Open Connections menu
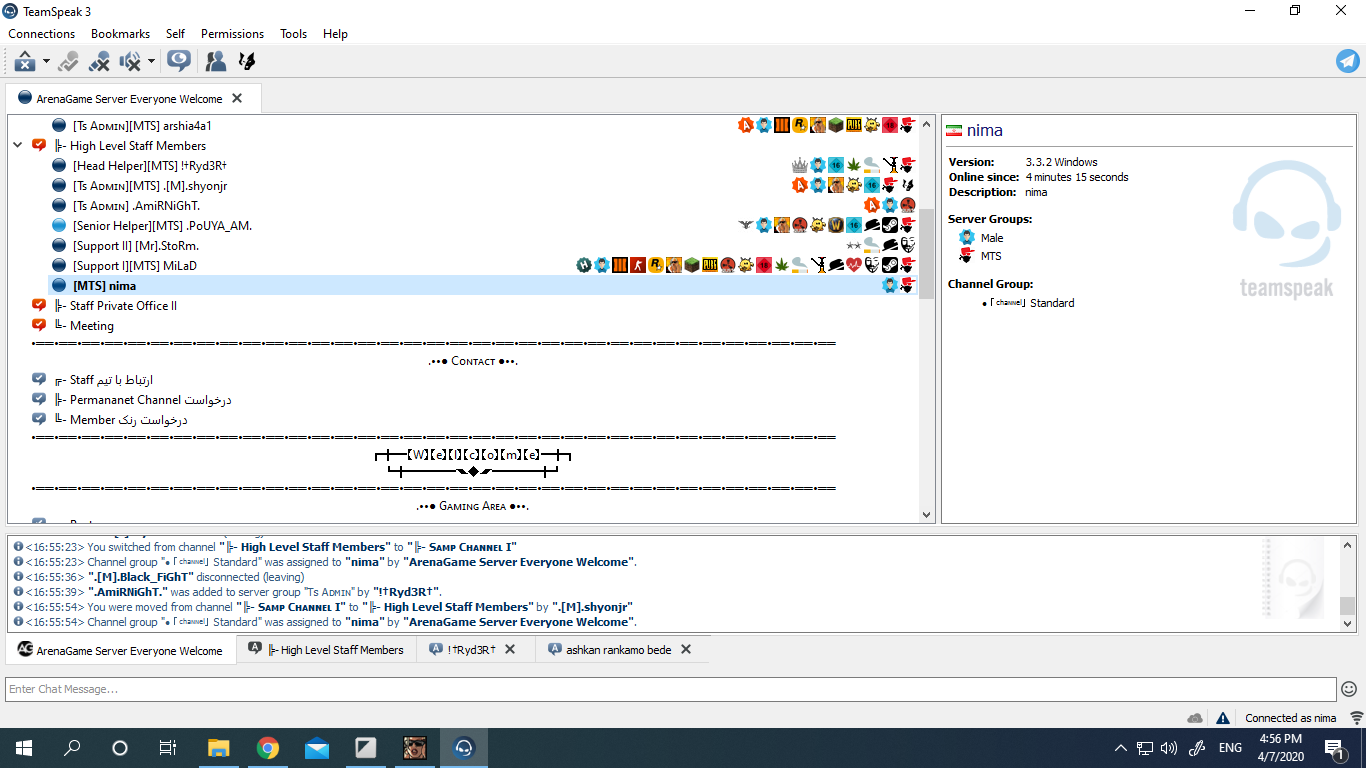The height and width of the screenshot is (768, 1366). pyautogui.click(x=42, y=34)
